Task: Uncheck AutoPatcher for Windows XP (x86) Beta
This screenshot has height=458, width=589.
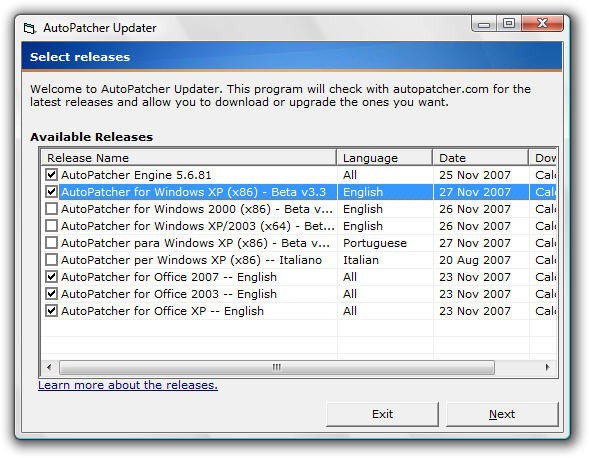Action: tap(51, 192)
